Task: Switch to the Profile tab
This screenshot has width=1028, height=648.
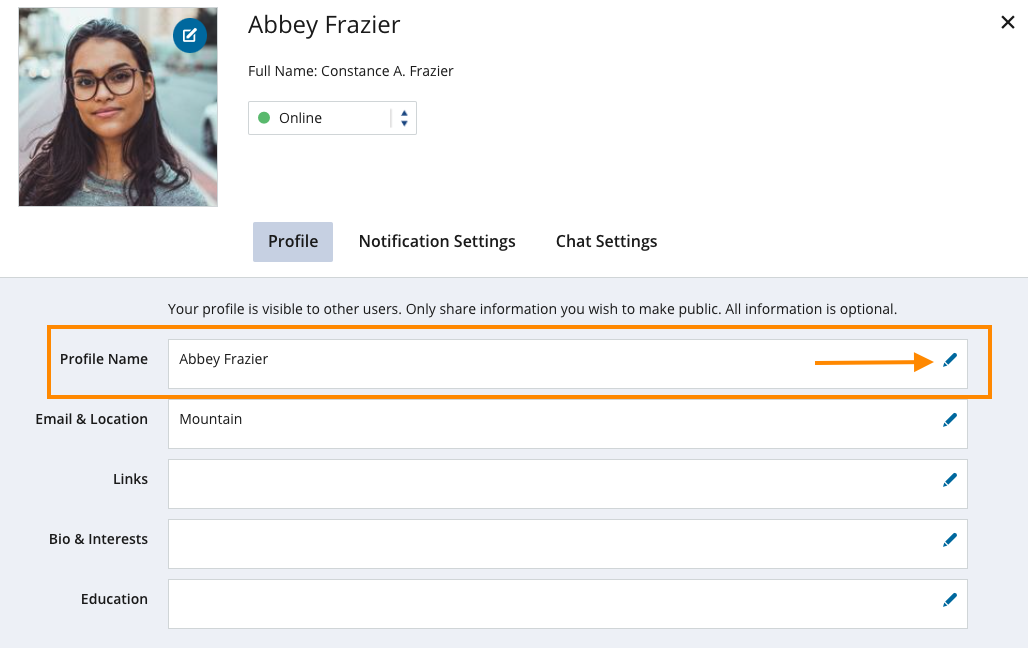Action: [x=293, y=242]
